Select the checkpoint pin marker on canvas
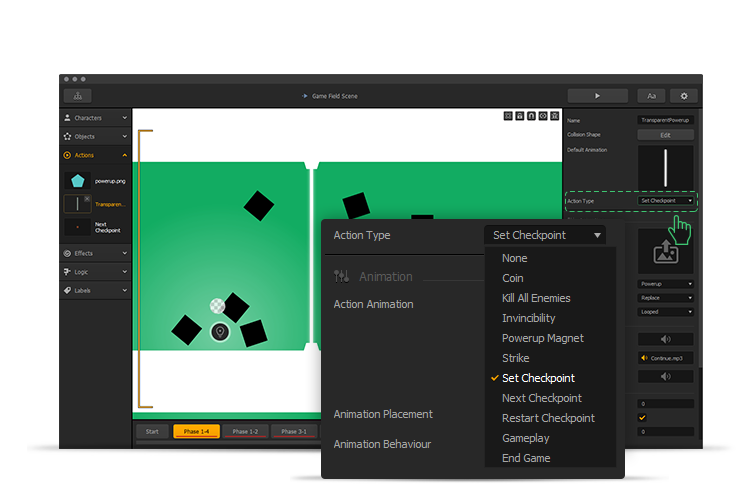This screenshot has width=756, height=503. [x=220, y=332]
